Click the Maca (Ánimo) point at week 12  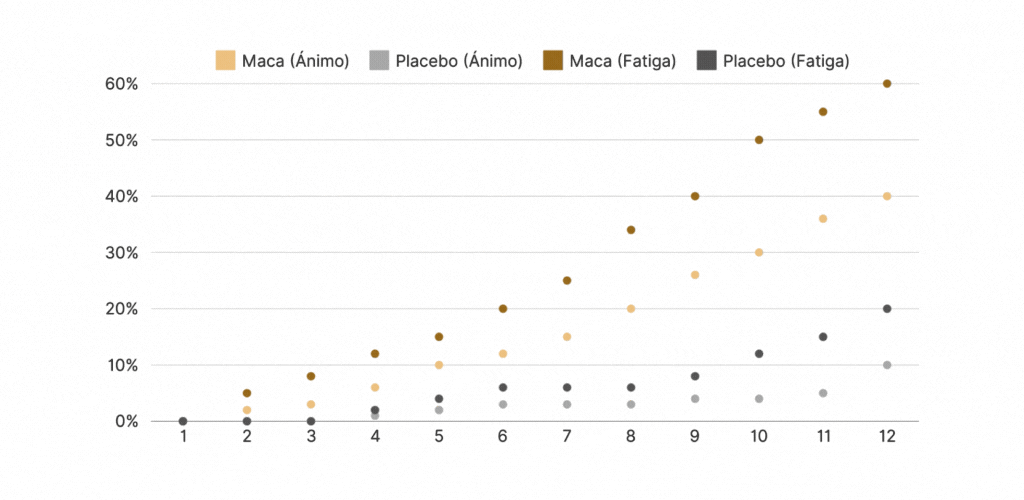tap(887, 196)
